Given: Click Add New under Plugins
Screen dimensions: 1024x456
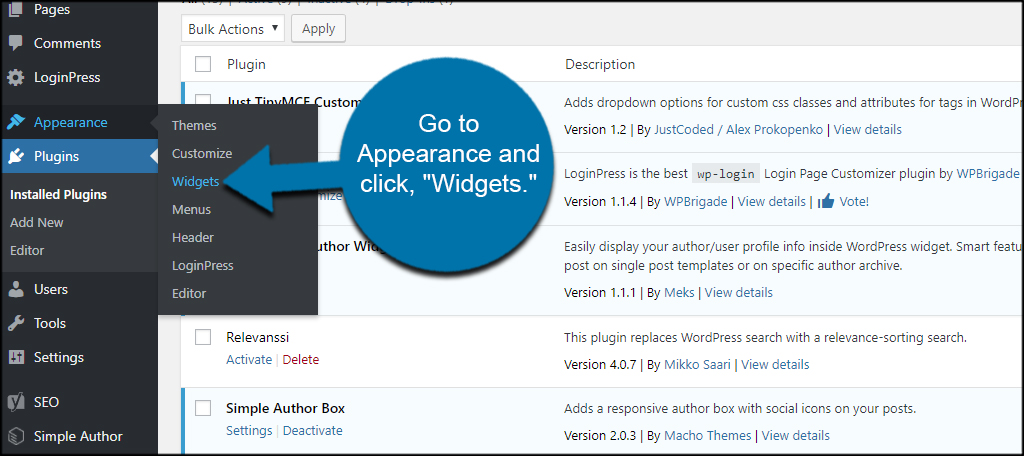Looking at the screenshot, I should (x=37, y=223).
